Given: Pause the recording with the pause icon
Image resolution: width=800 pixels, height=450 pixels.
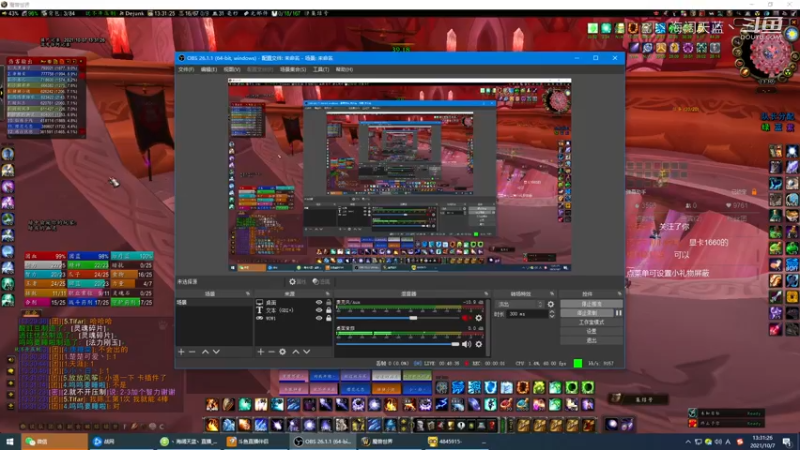Looking at the screenshot, I should click(x=618, y=313).
